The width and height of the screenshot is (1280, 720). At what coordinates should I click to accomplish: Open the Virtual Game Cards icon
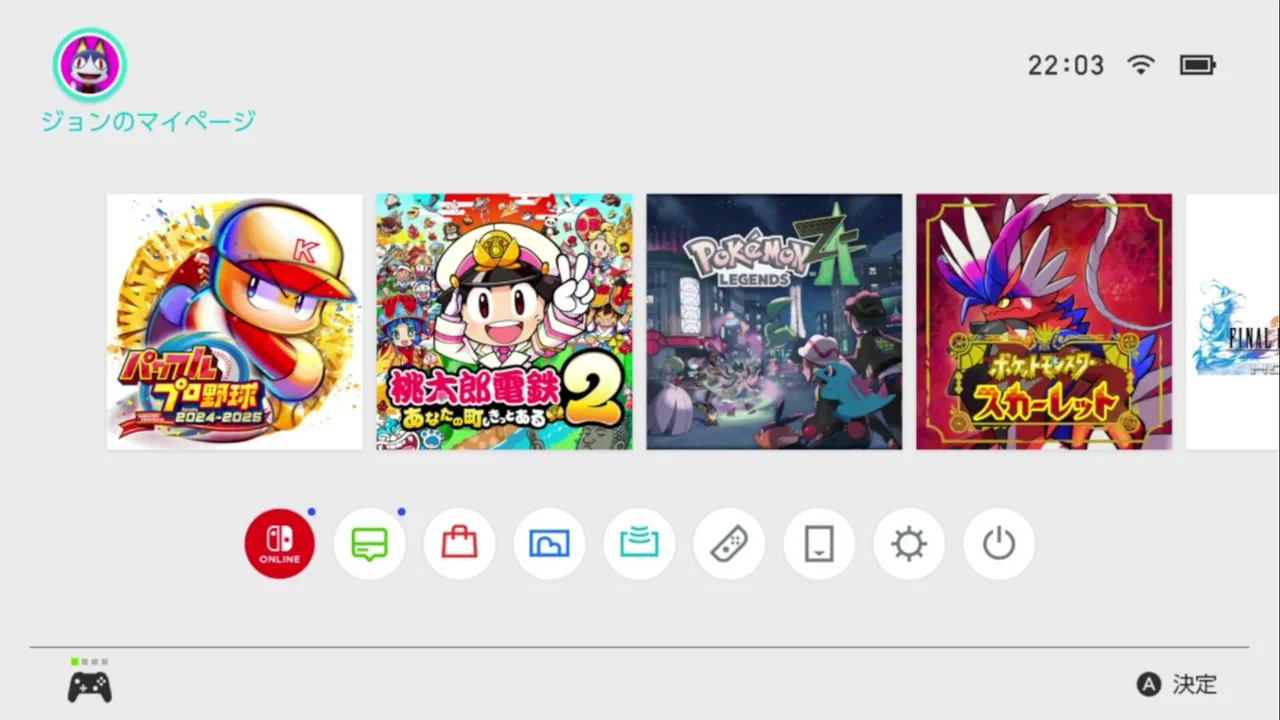tap(819, 544)
